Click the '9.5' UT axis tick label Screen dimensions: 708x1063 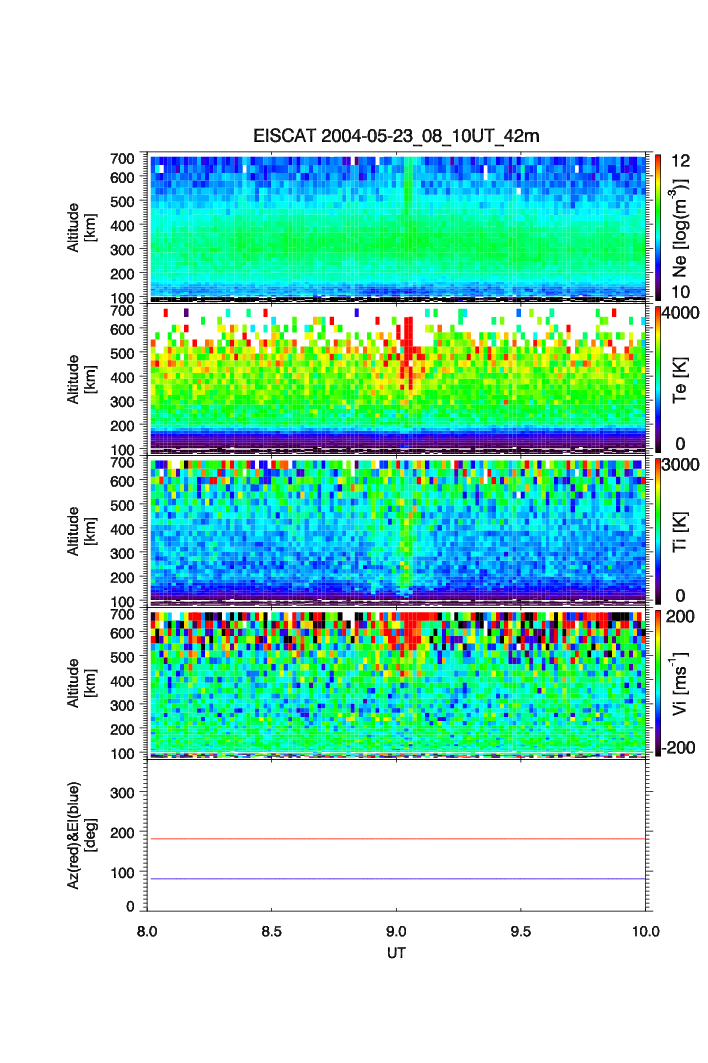[x=521, y=931]
